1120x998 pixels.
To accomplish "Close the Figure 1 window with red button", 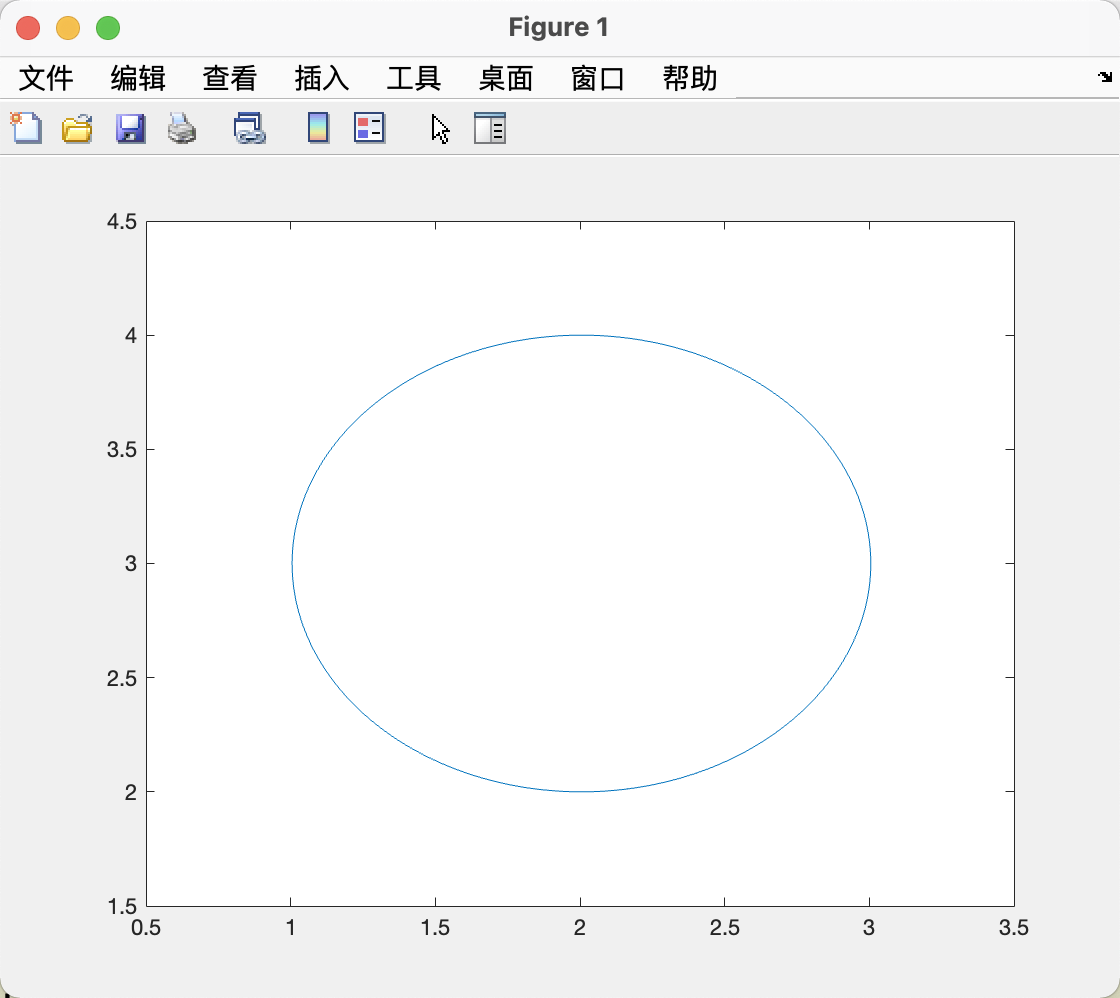I will [28, 28].
